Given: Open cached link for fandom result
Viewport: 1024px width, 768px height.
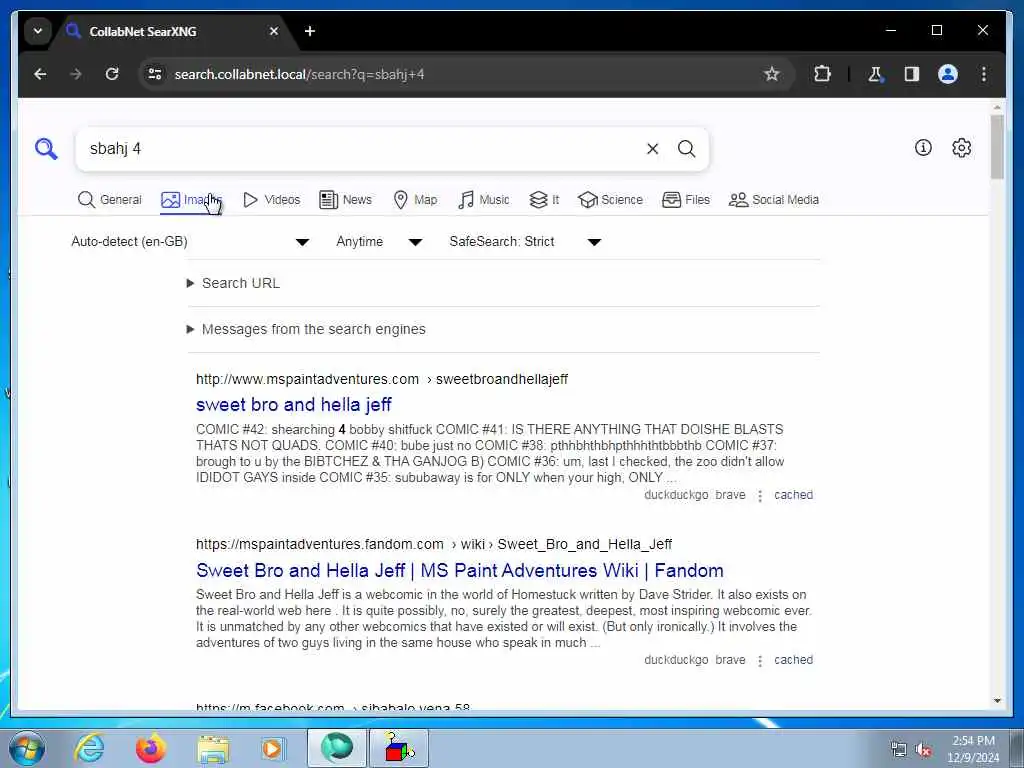Looking at the screenshot, I should click(793, 660).
